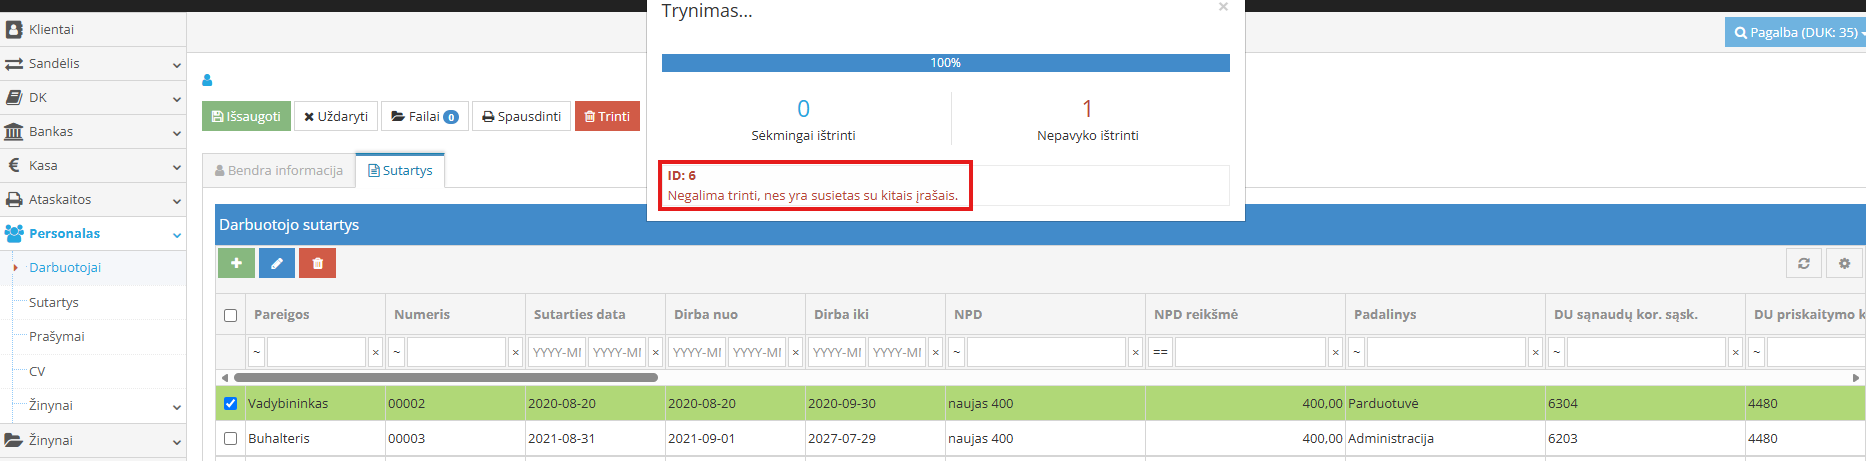This screenshot has height=461, width=1866.
Task: Click the 100% progress bar
Action: point(946,63)
